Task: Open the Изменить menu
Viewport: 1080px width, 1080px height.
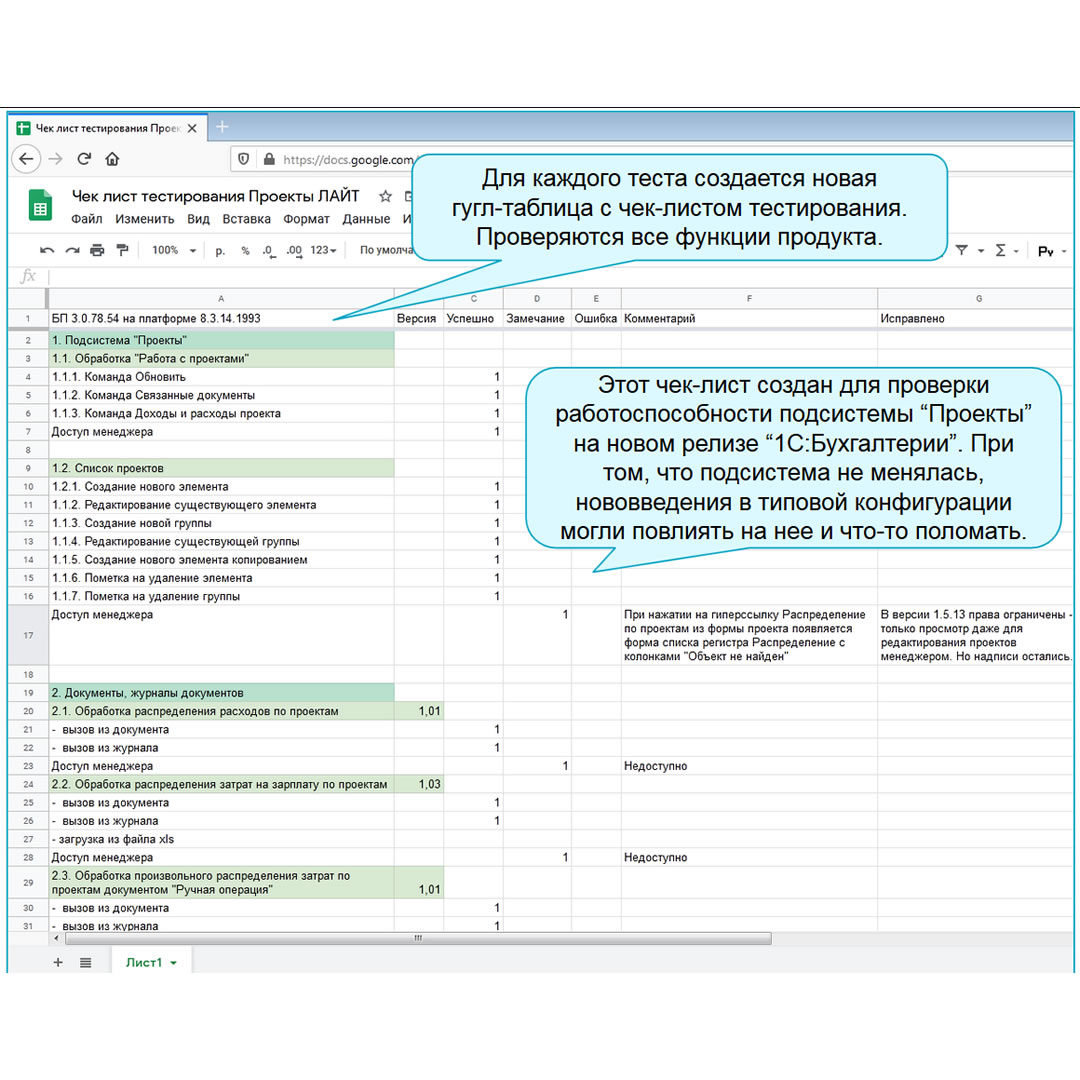Action: pos(145,219)
